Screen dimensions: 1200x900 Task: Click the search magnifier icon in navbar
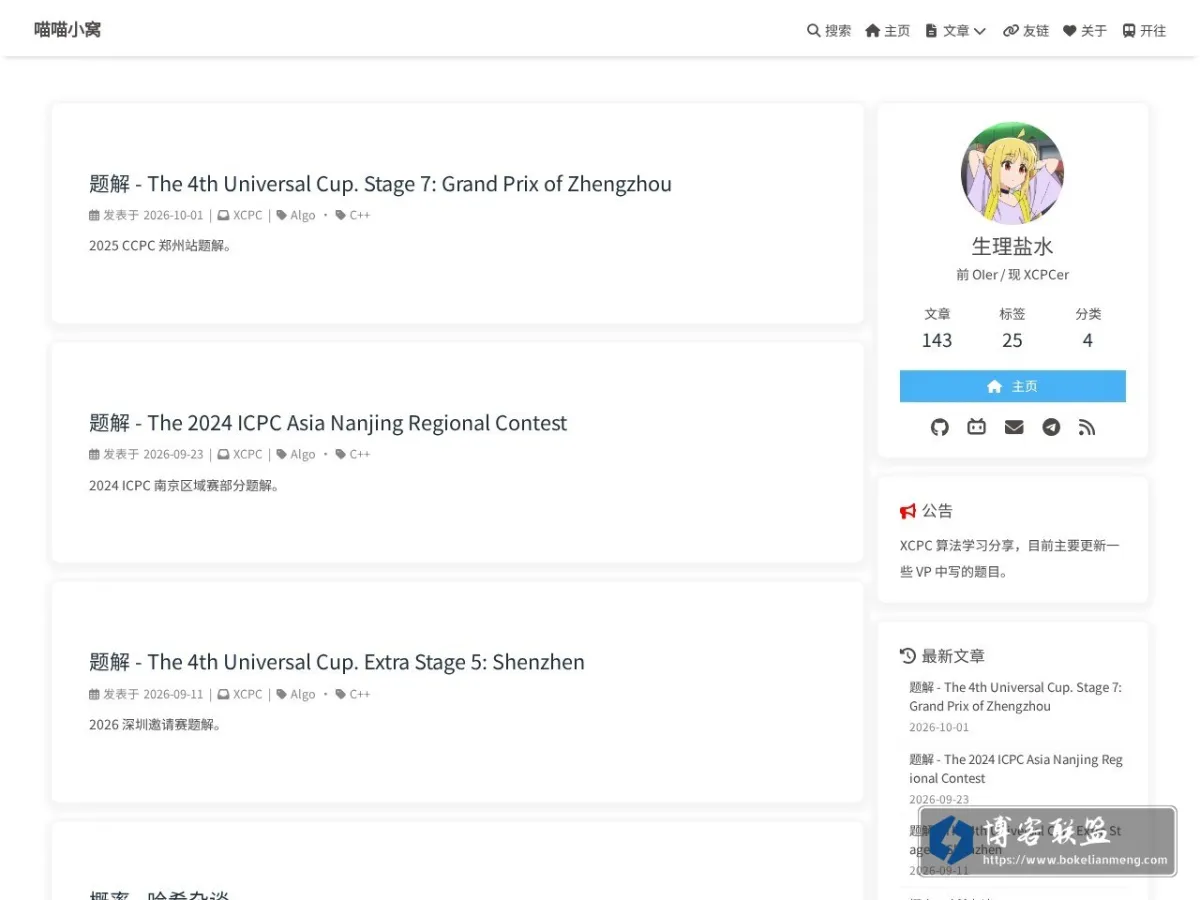813,31
